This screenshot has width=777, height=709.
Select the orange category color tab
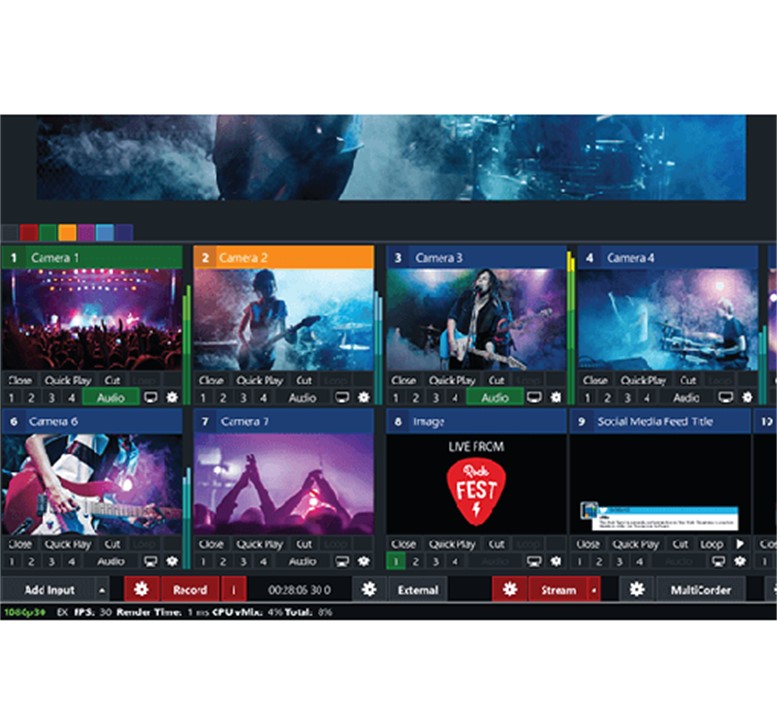pyautogui.click(x=67, y=232)
